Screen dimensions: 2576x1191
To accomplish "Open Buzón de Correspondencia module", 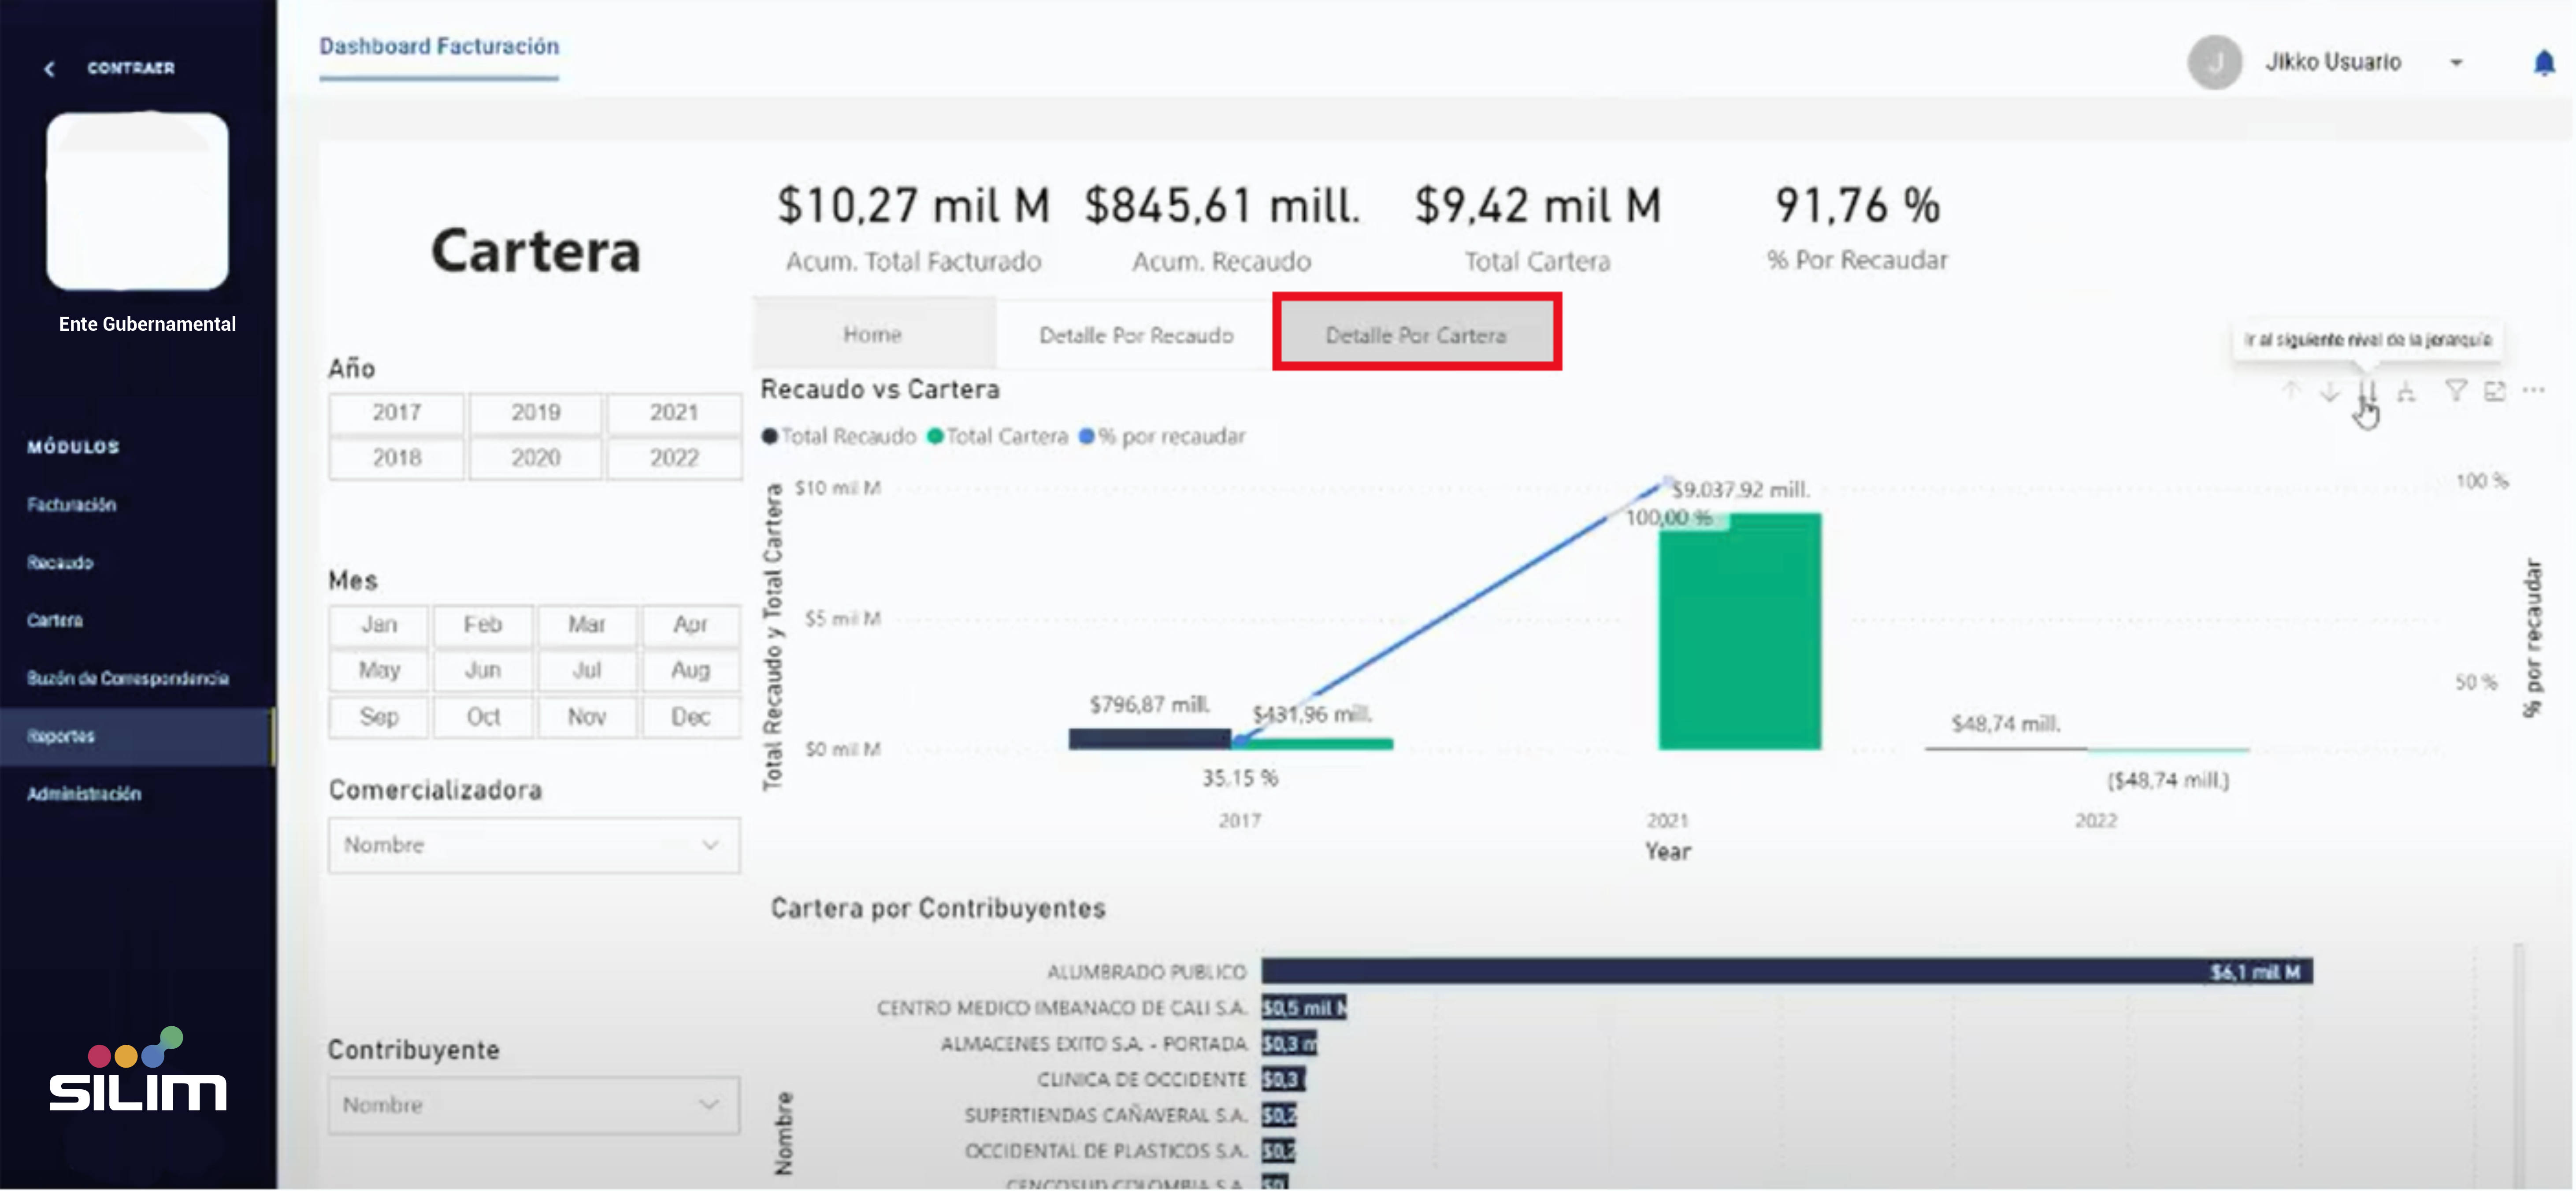I will point(128,679).
